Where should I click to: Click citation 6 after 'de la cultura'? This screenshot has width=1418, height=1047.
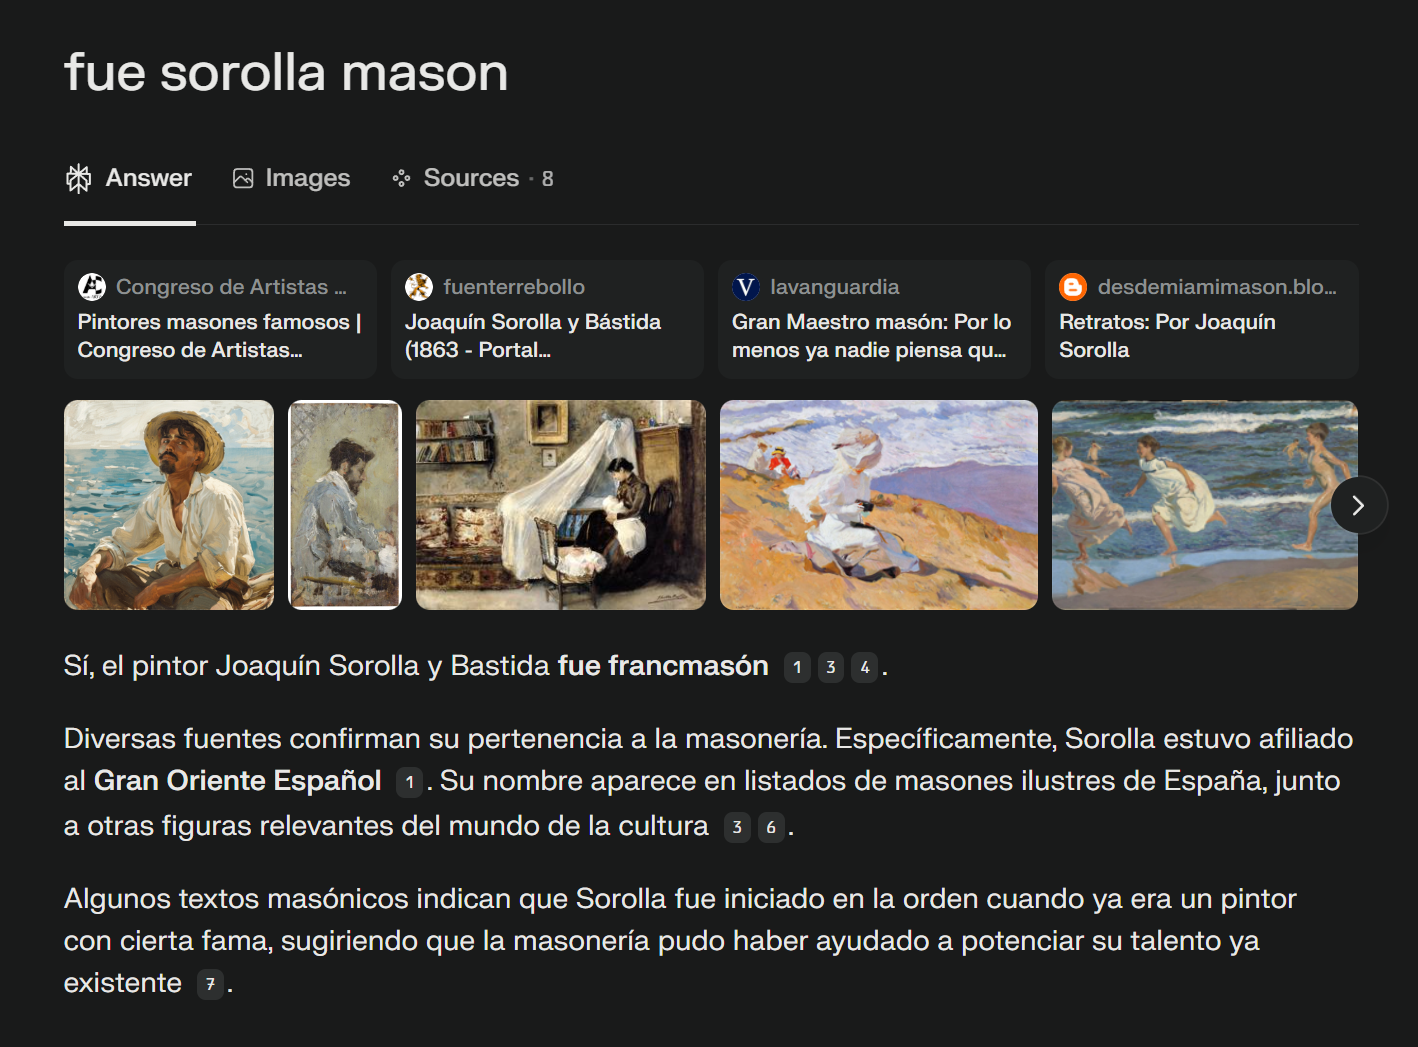(x=771, y=827)
